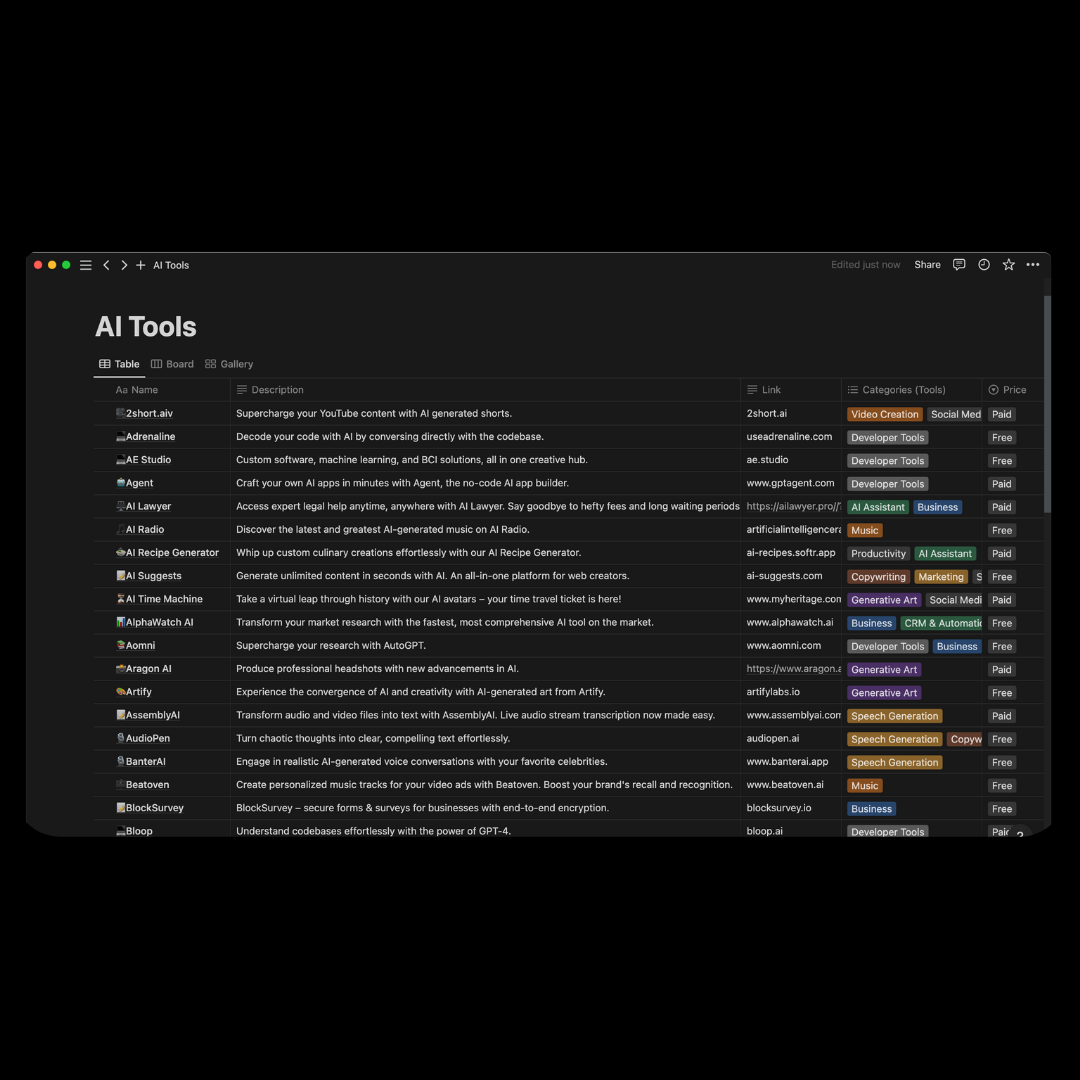
Task: Open the AI Recipe Generator page
Action: [x=172, y=552]
